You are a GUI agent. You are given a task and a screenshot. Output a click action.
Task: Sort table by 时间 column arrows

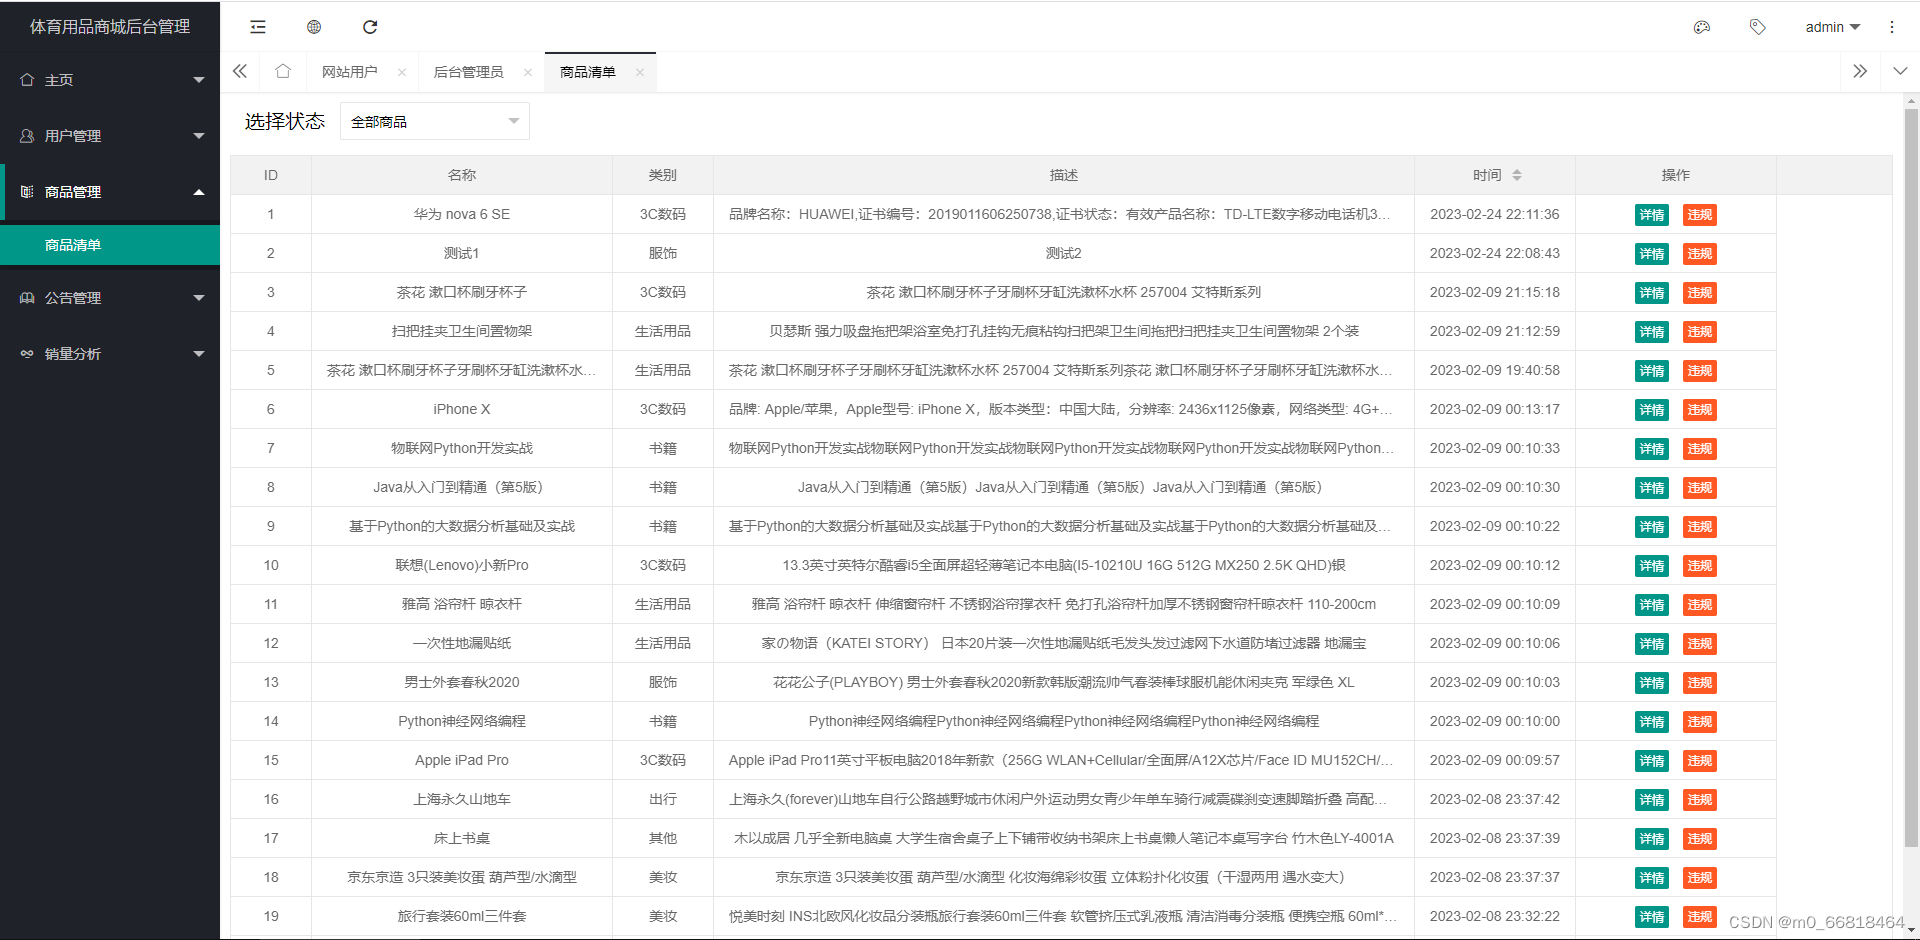coord(1517,175)
